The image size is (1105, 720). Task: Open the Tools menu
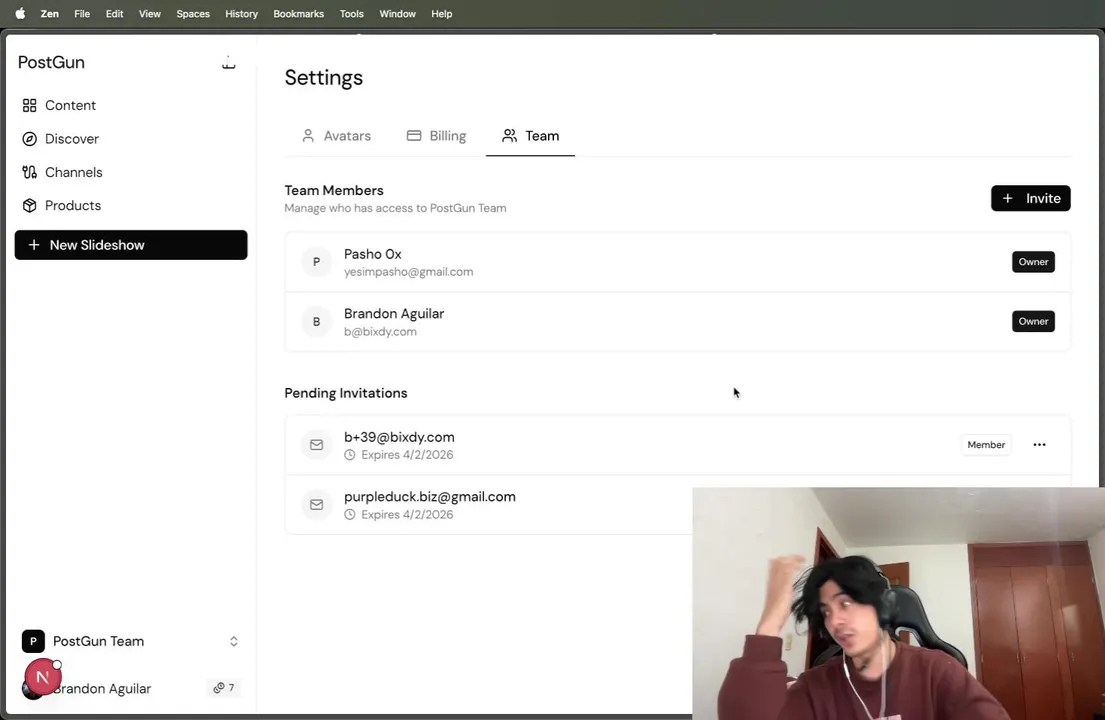pyautogui.click(x=352, y=13)
